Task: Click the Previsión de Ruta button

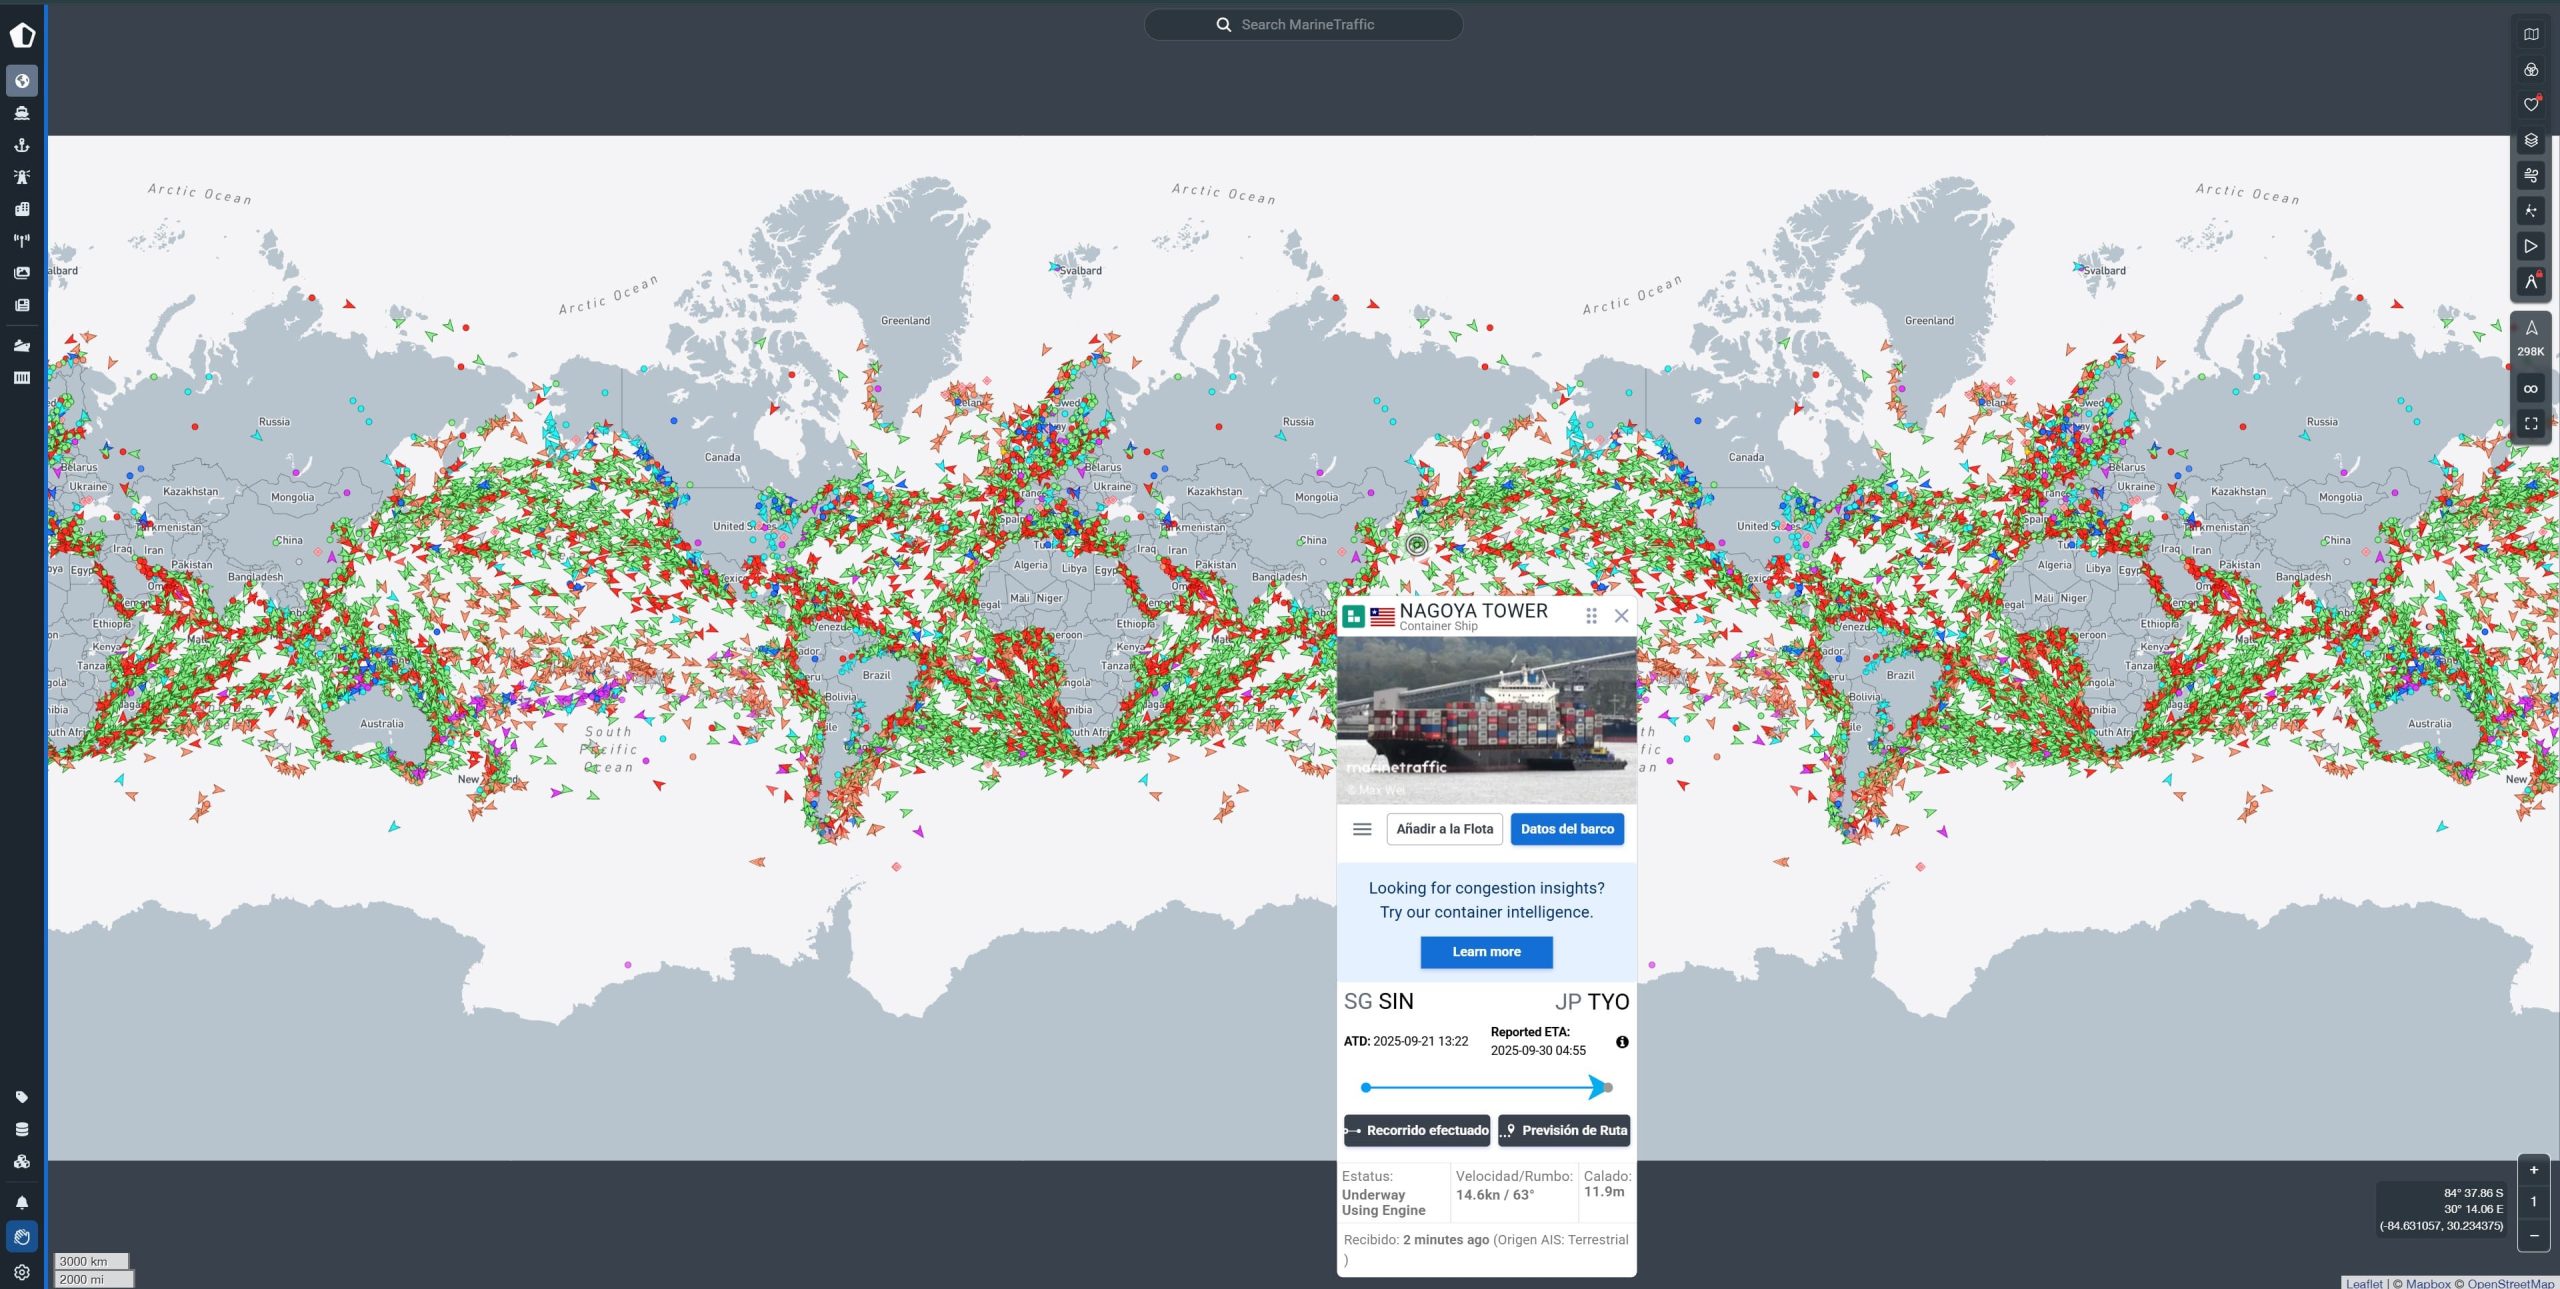Action: [x=1564, y=1130]
